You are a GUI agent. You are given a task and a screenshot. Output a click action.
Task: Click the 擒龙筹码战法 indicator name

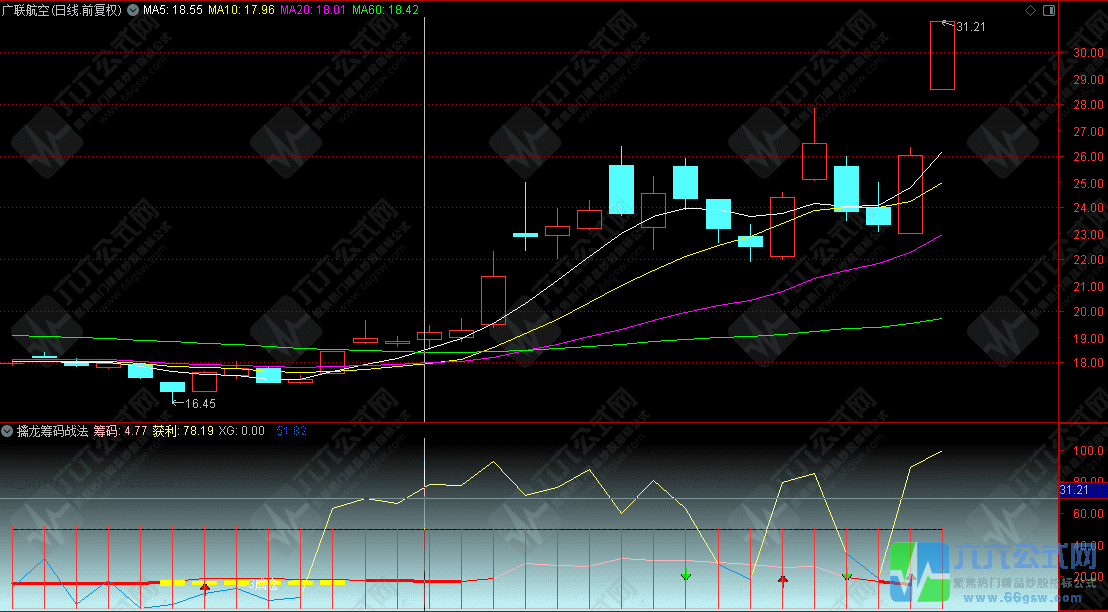[52, 431]
